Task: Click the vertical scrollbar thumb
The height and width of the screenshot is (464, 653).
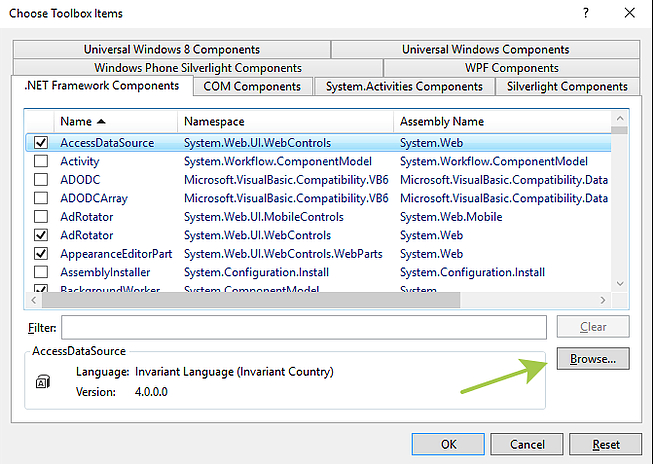Action: (x=620, y=130)
